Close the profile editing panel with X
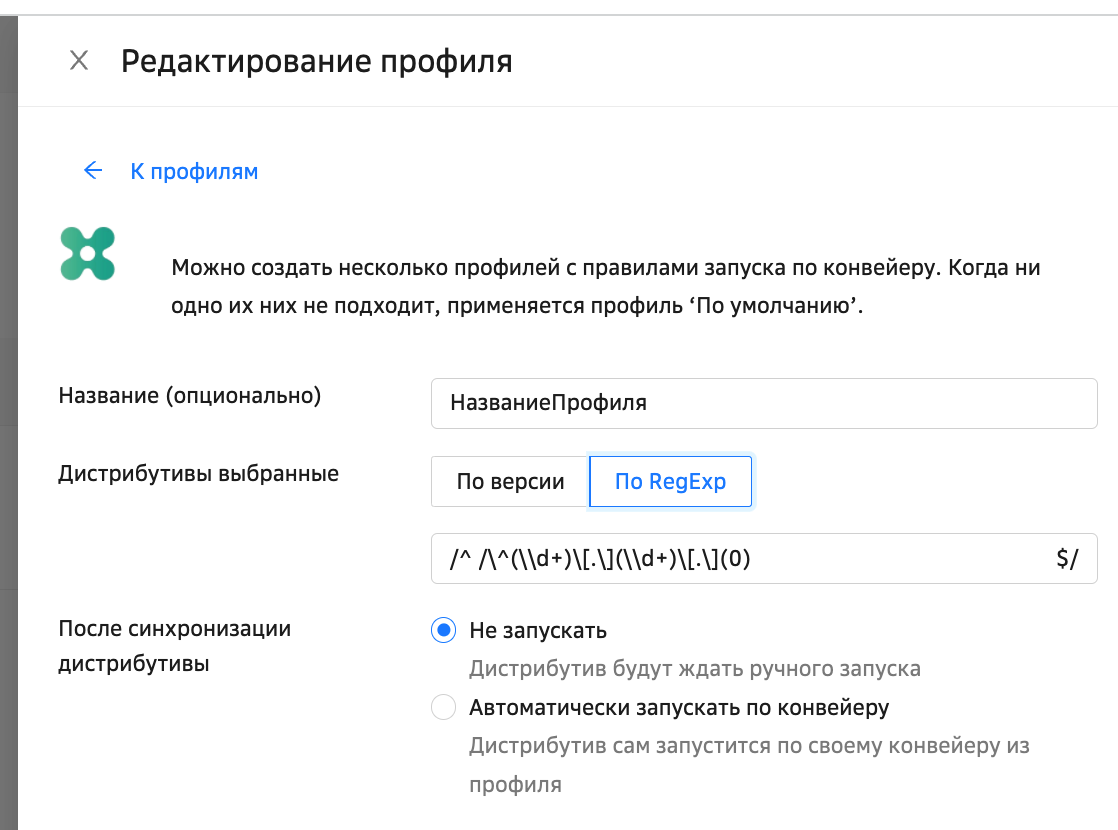 click(x=79, y=61)
